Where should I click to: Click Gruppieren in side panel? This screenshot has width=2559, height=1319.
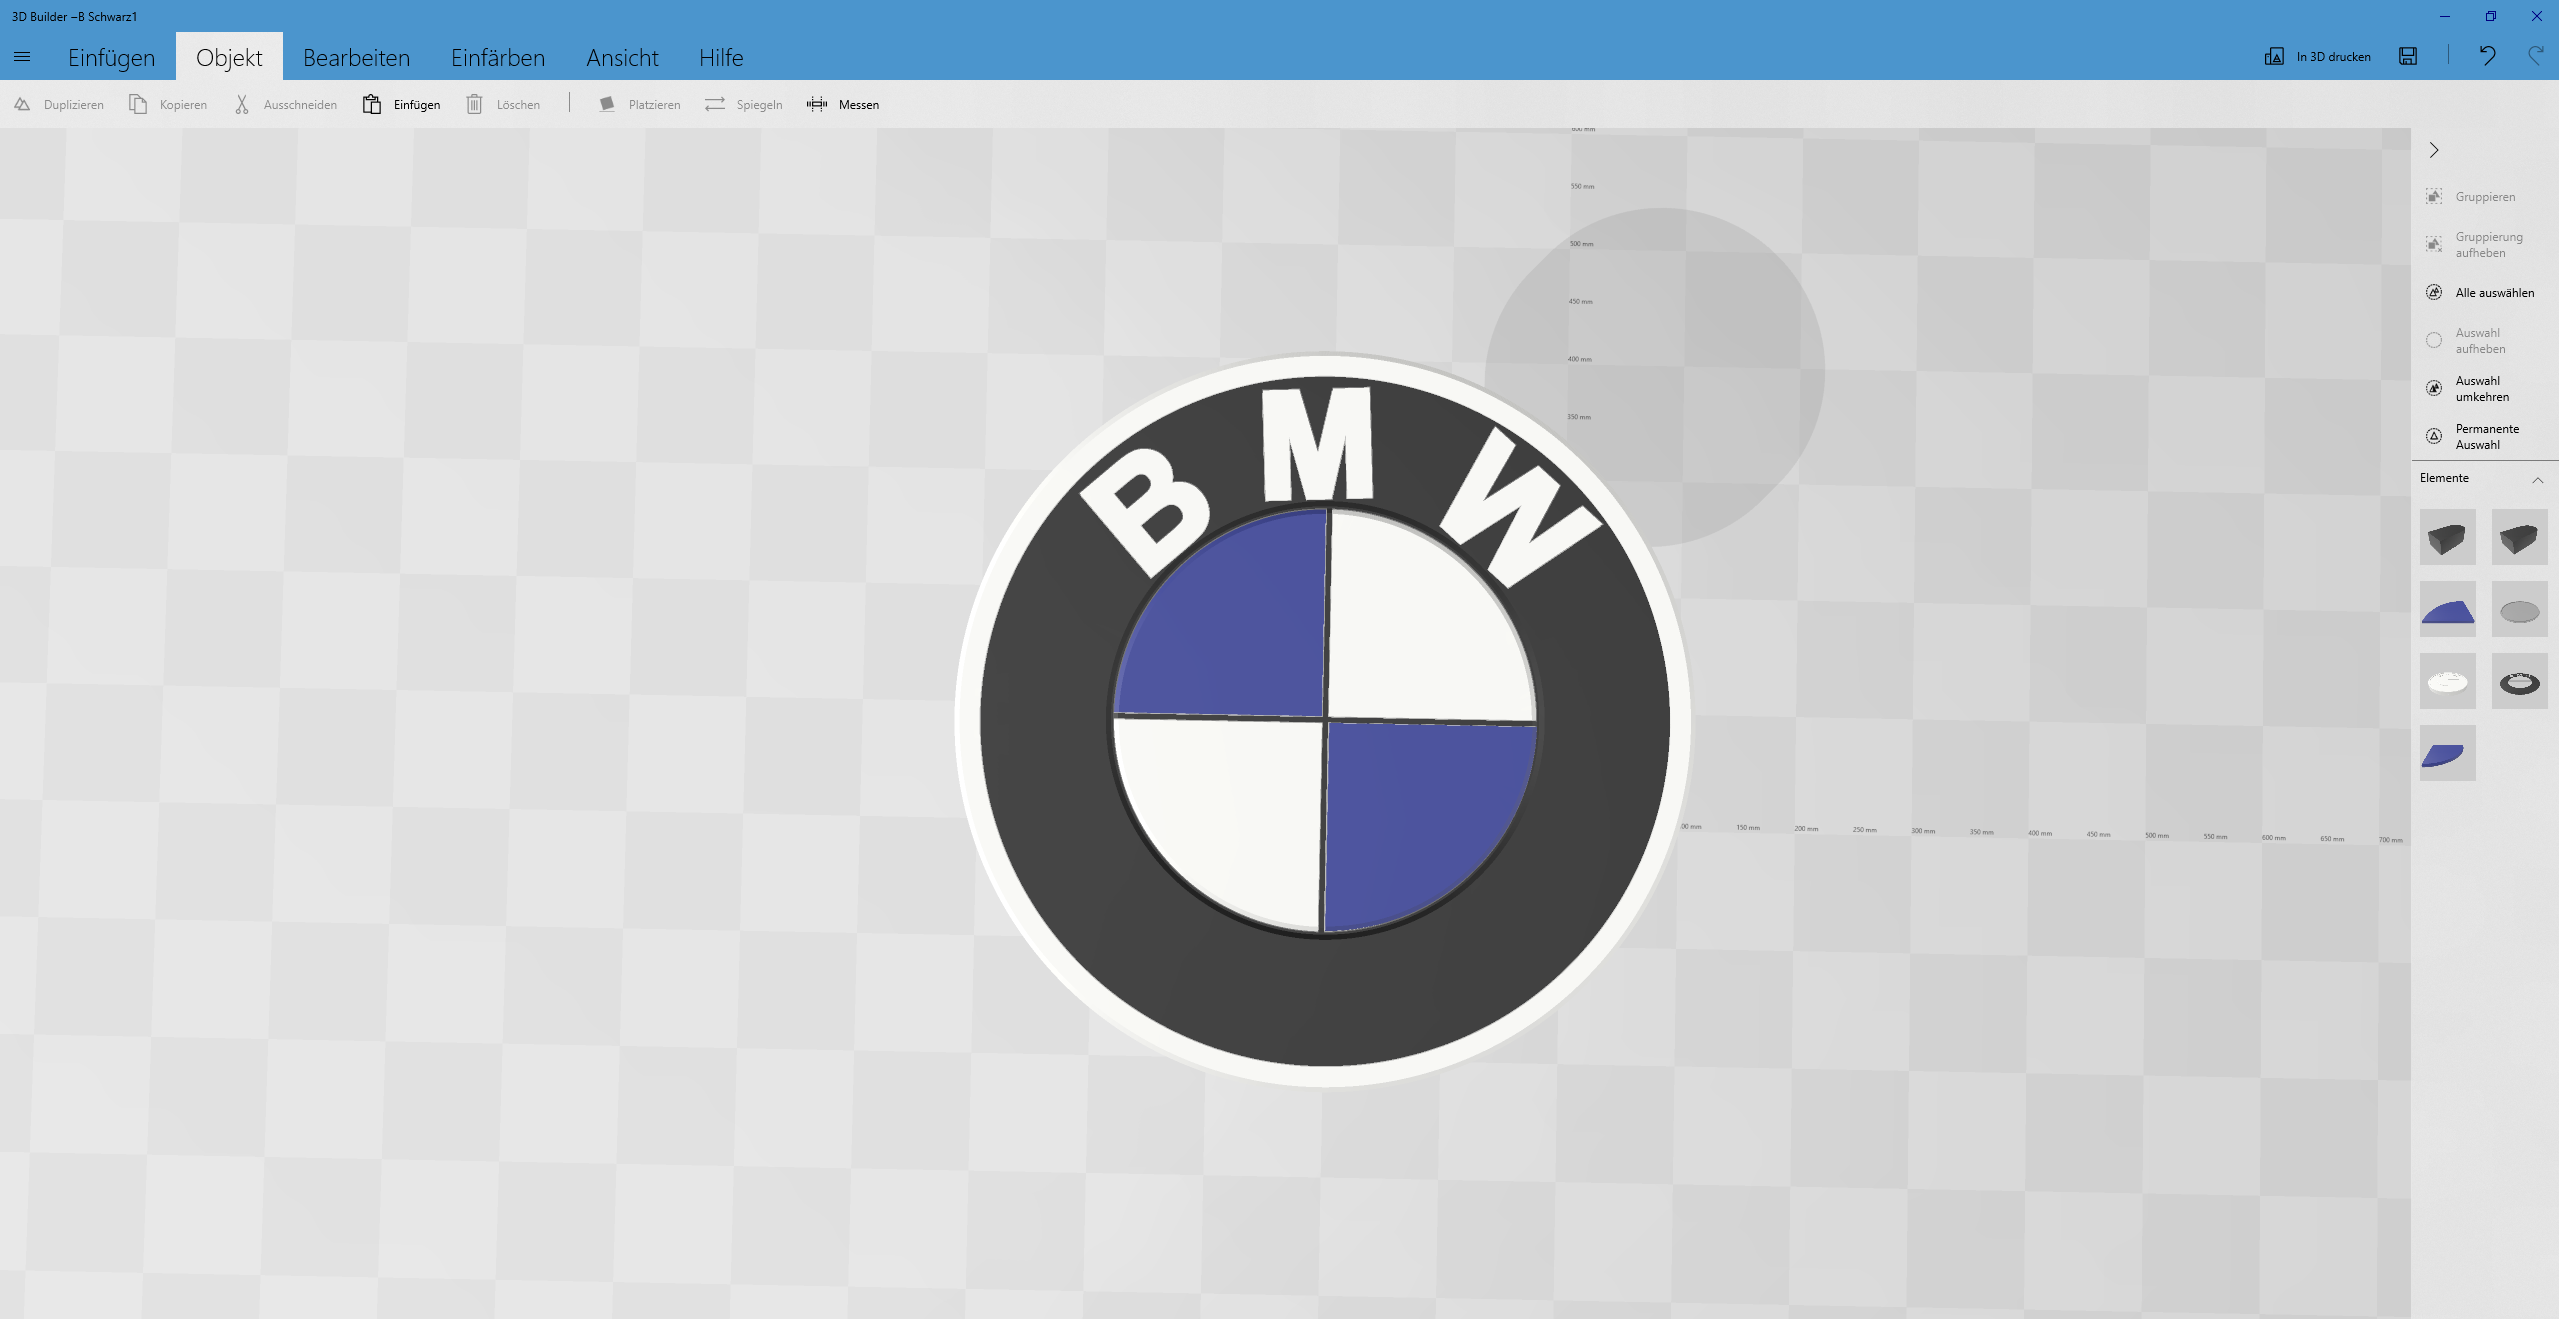click(x=2471, y=197)
